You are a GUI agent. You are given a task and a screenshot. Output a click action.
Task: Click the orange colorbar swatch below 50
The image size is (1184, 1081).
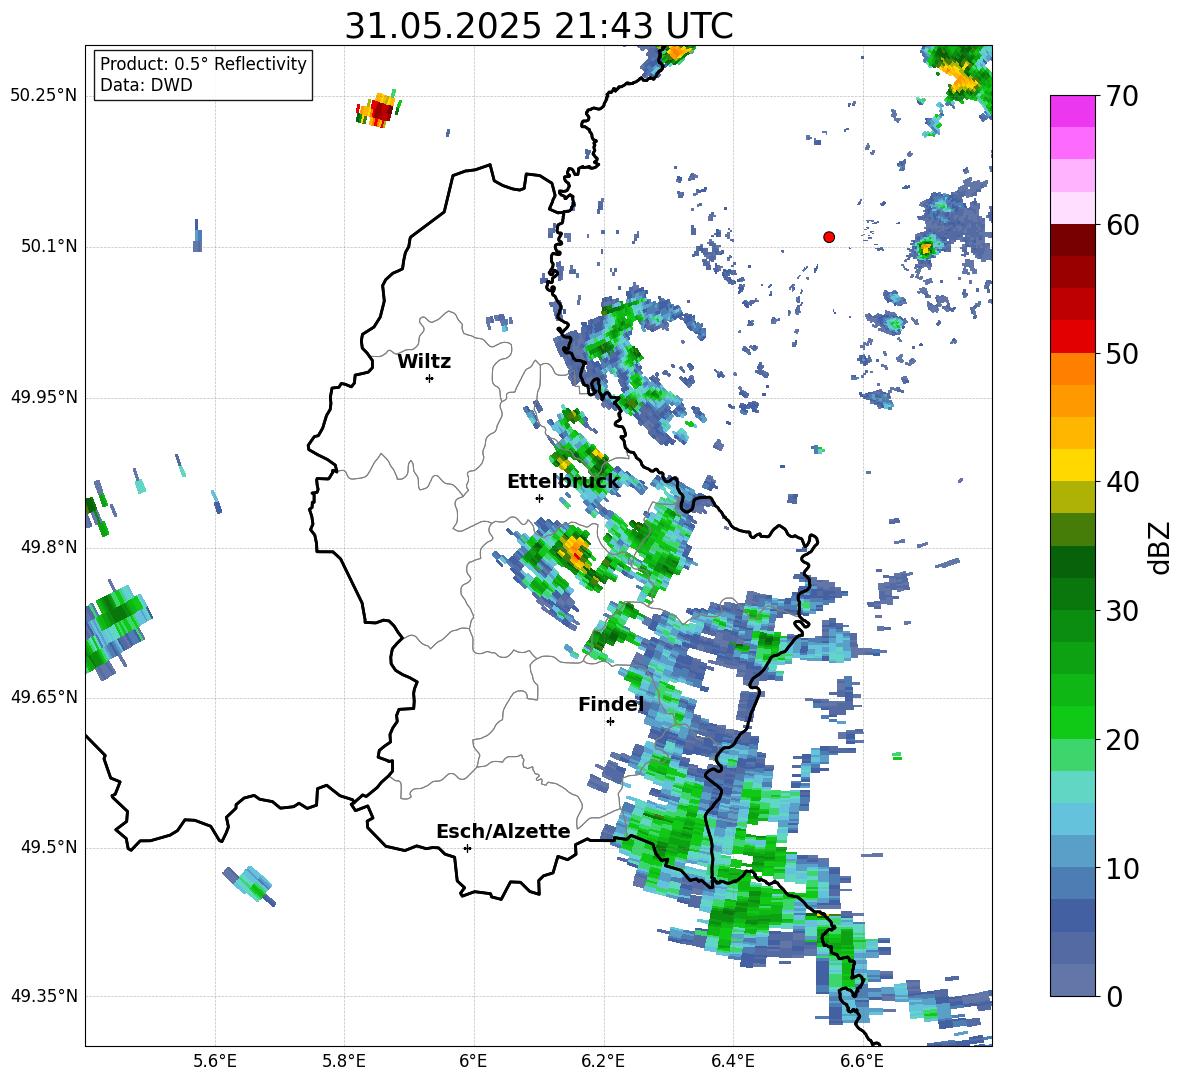1072,368
